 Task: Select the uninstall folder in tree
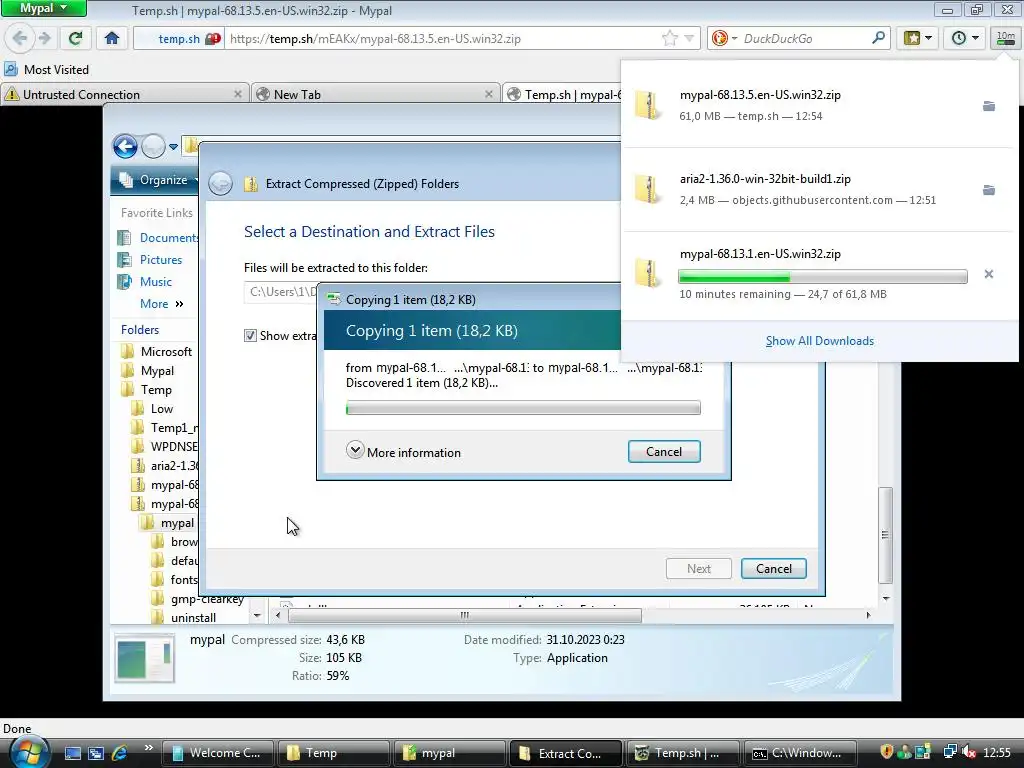point(184,618)
